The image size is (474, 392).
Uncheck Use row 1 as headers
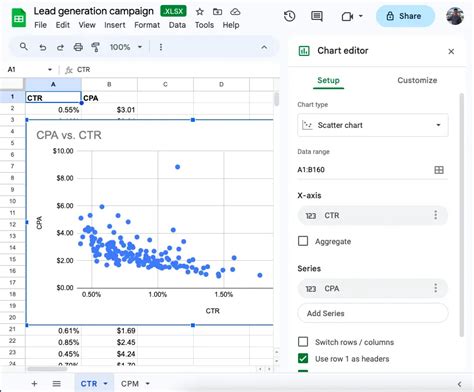point(303,359)
